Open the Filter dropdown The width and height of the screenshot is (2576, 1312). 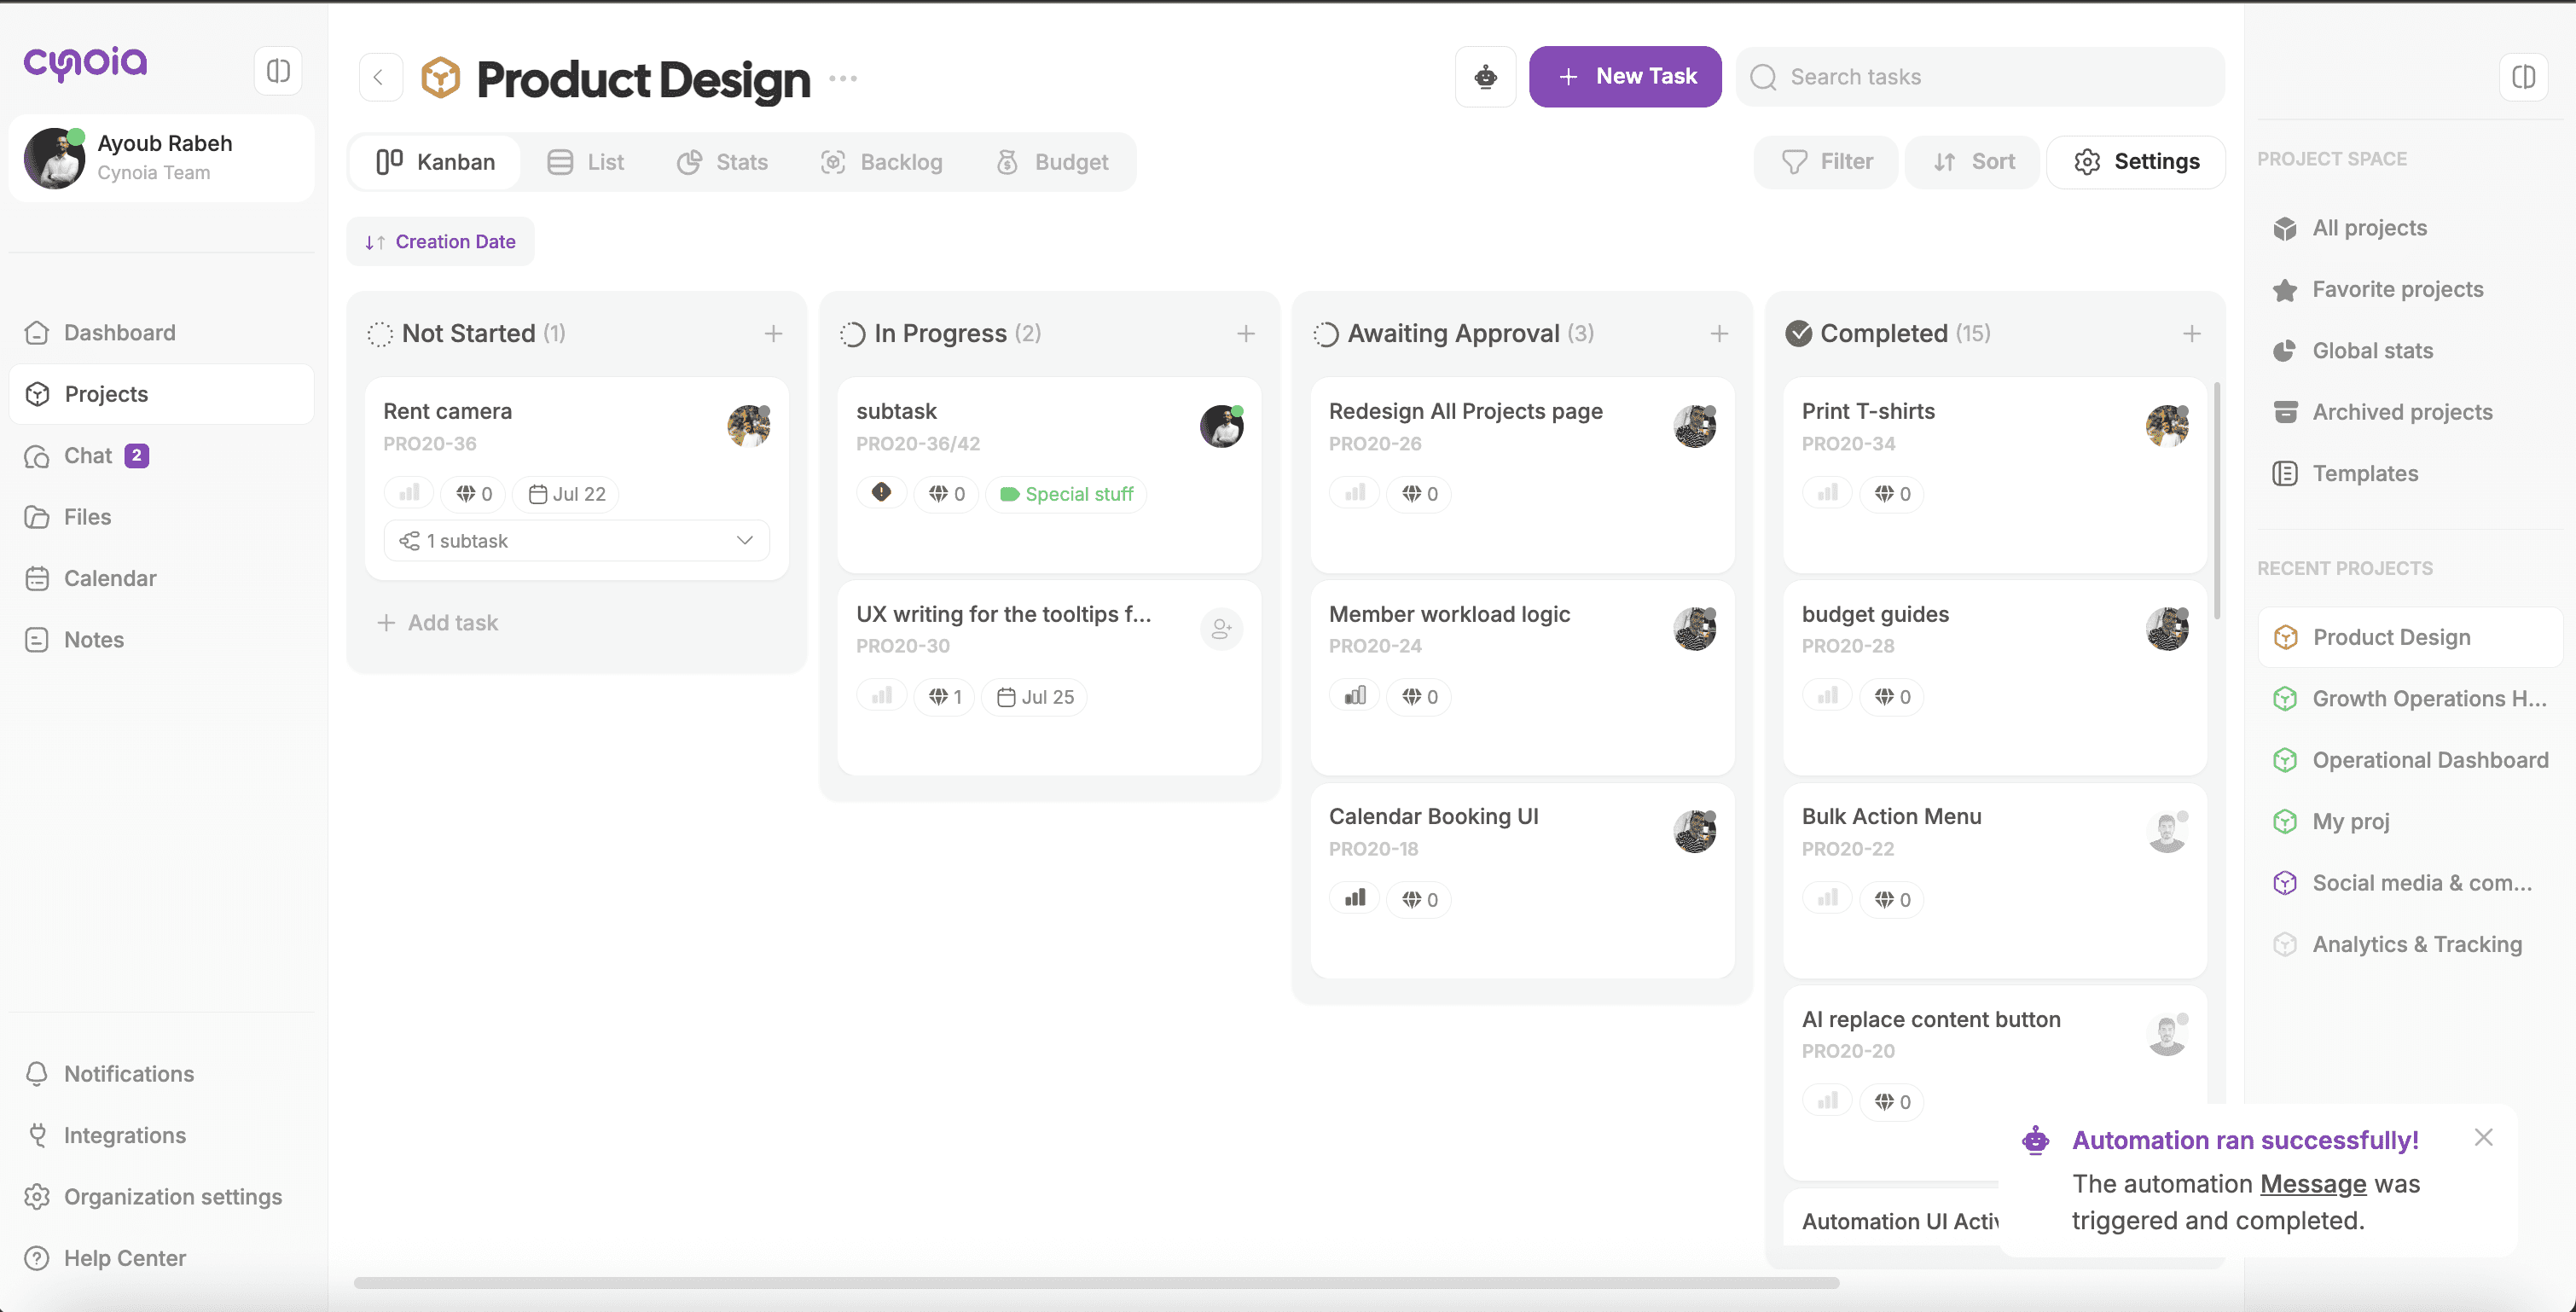point(1826,161)
